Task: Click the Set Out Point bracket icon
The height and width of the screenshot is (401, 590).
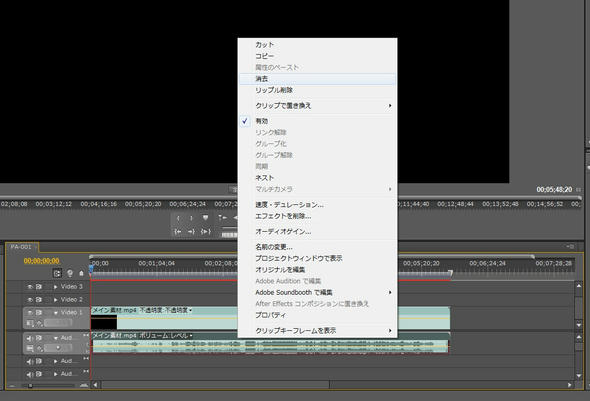Action: (192, 218)
